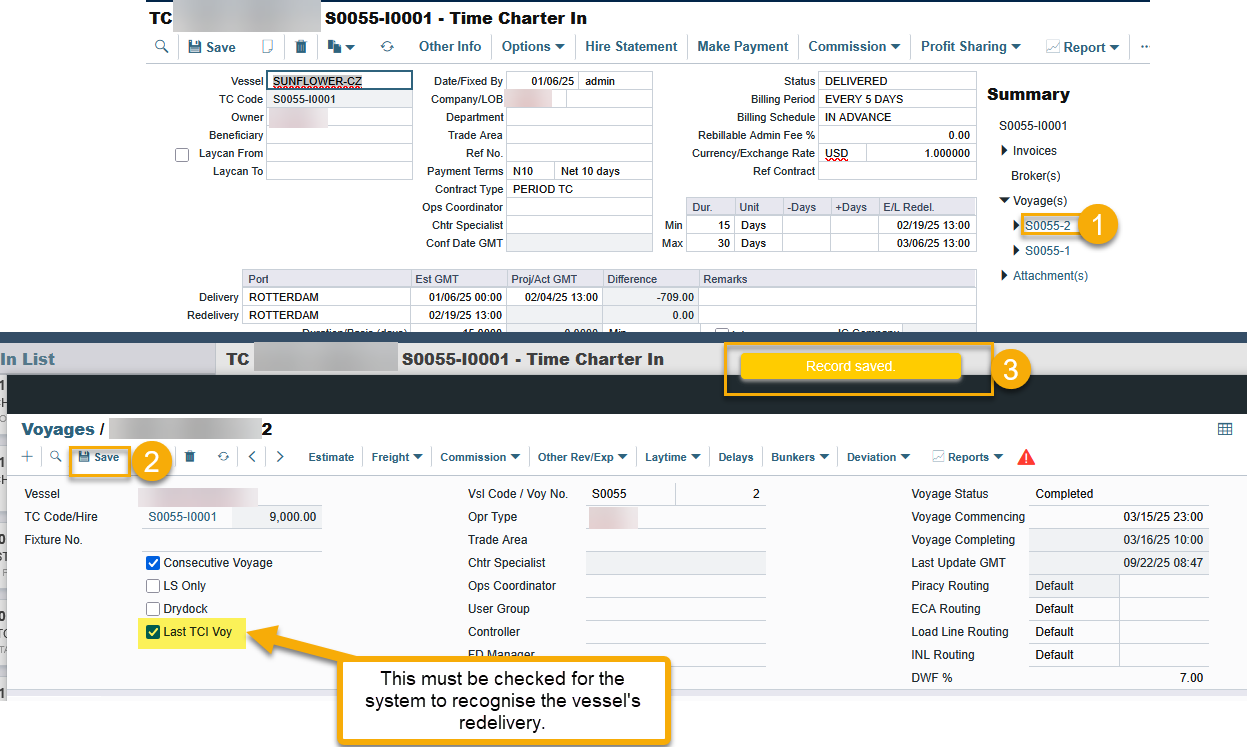Click Save in the Voyages toolbar
The image size is (1247, 747).
tap(99, 457)
